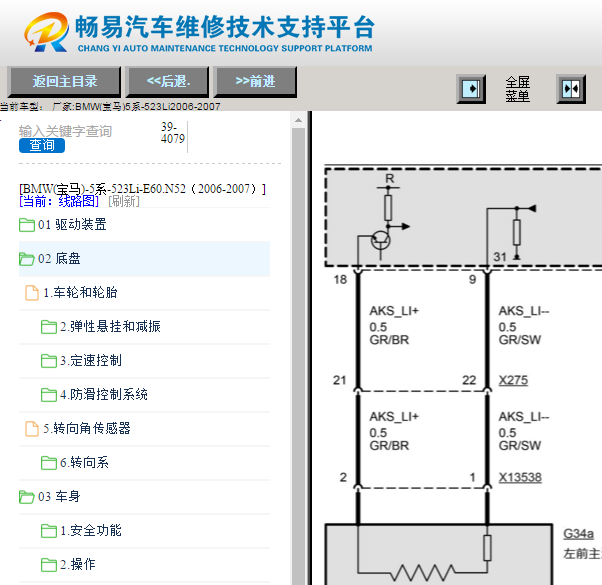Click the 39-4079 number text
Screen dimensions: 602x585
(173, 133)
